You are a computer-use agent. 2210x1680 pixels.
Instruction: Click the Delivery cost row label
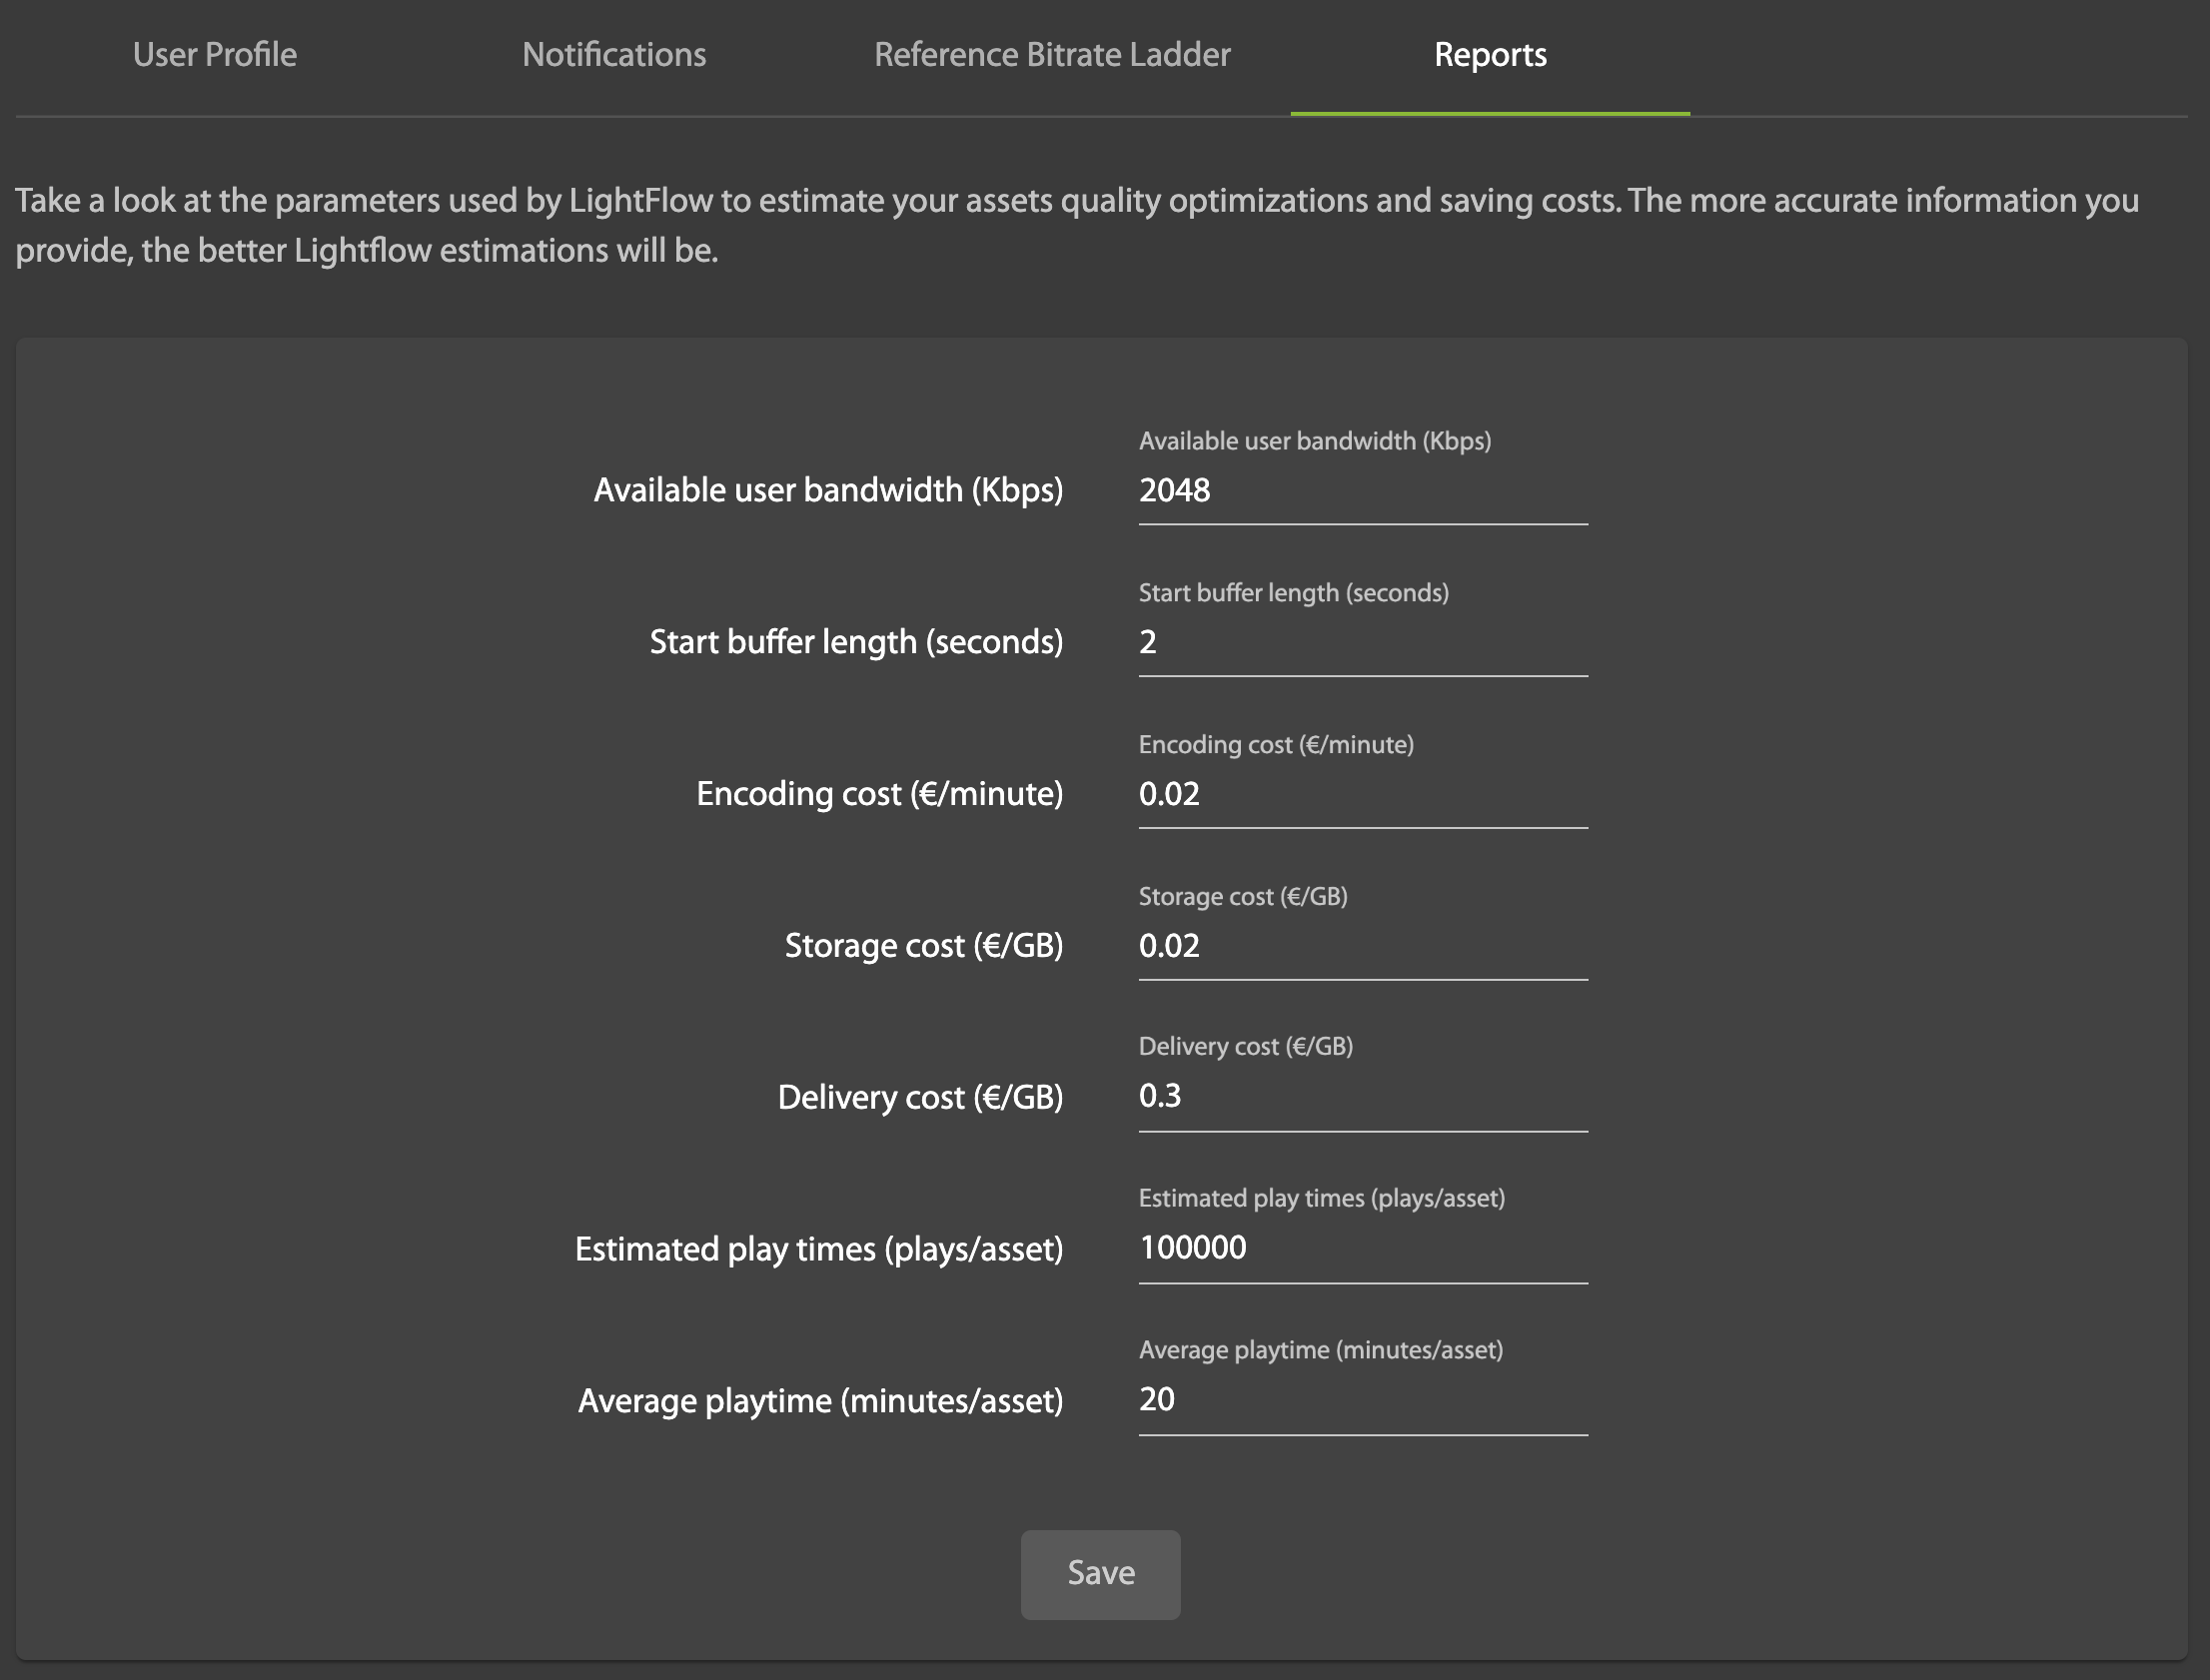pyautogui.click(x=920, y=1098)
